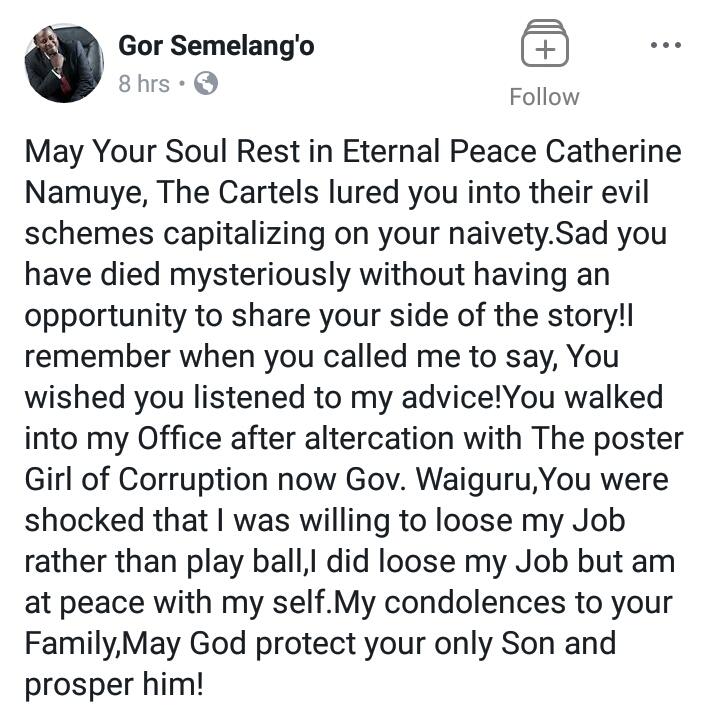
Task: Open the three-dots post options menu
Action: tap(665, 45)
